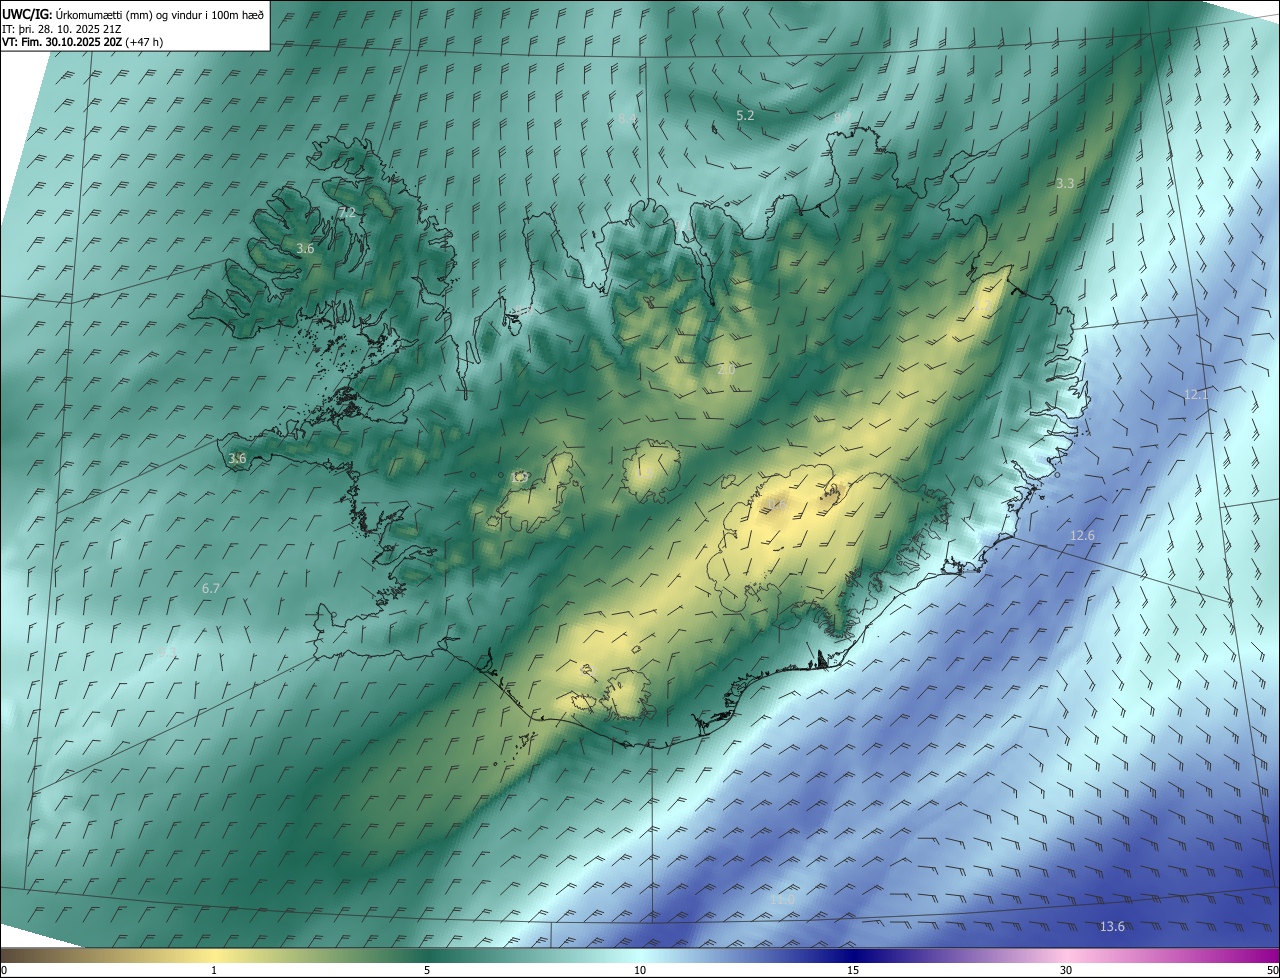Click the colorbar tick label 1
This screenshot has height=978, width=1280.
coord(214,970)
